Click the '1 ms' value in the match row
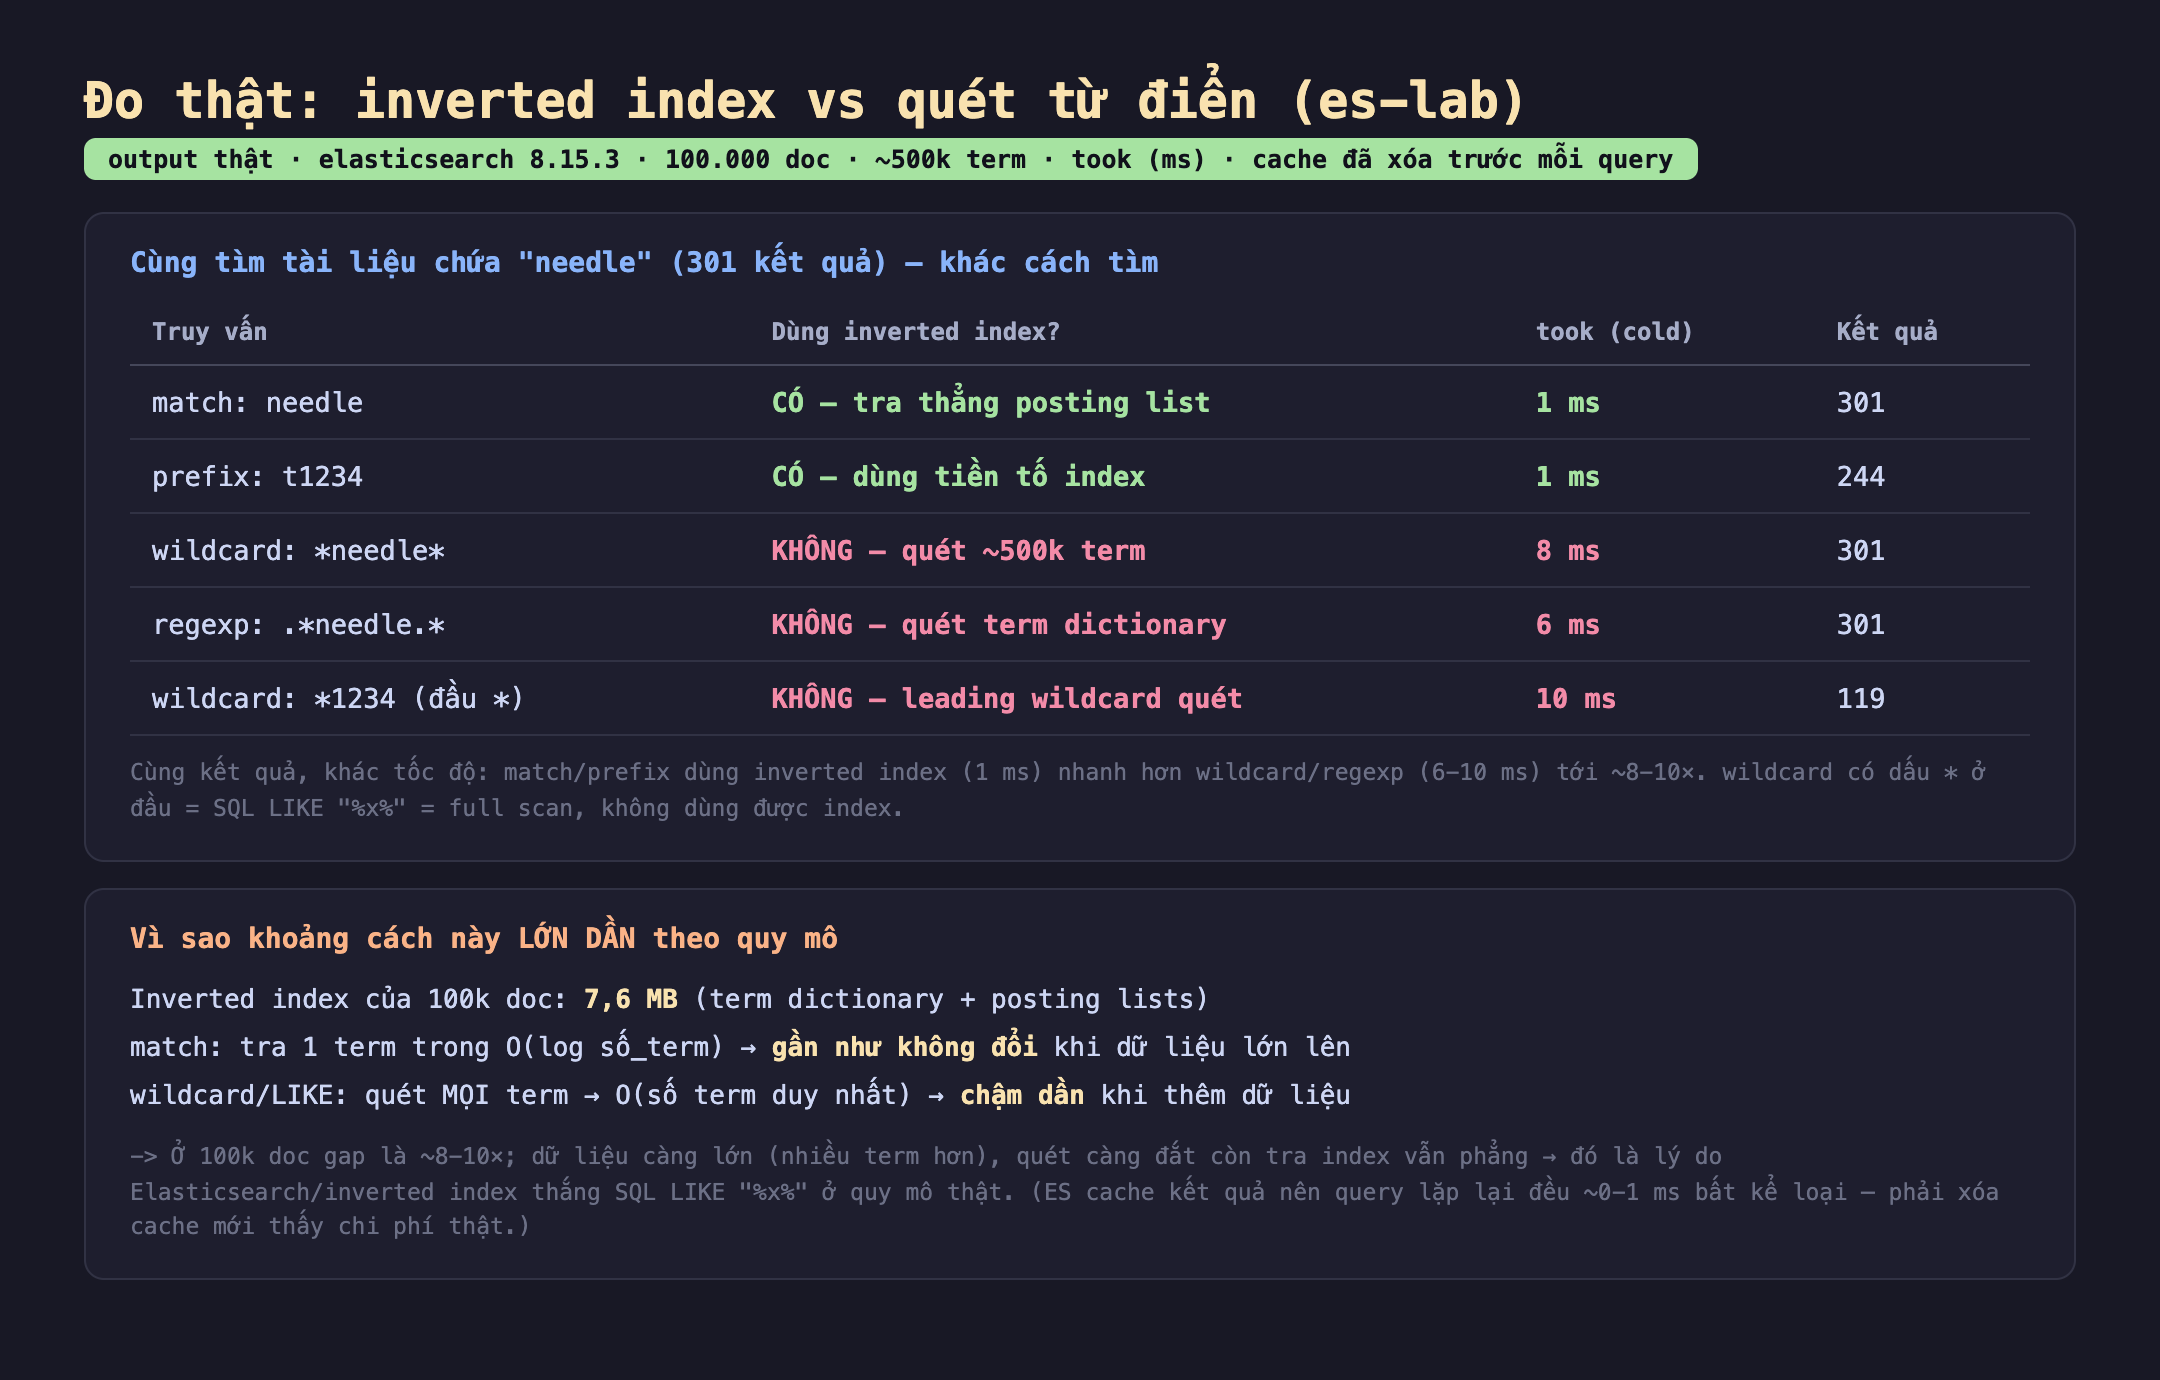 [1567, 402]
